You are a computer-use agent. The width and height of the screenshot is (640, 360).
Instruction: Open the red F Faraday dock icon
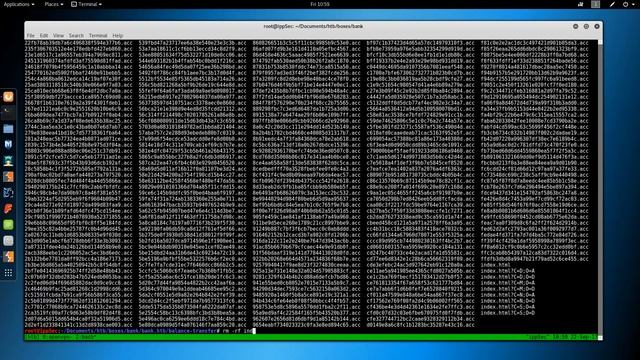pyautogui.click(x=8, y=209)
